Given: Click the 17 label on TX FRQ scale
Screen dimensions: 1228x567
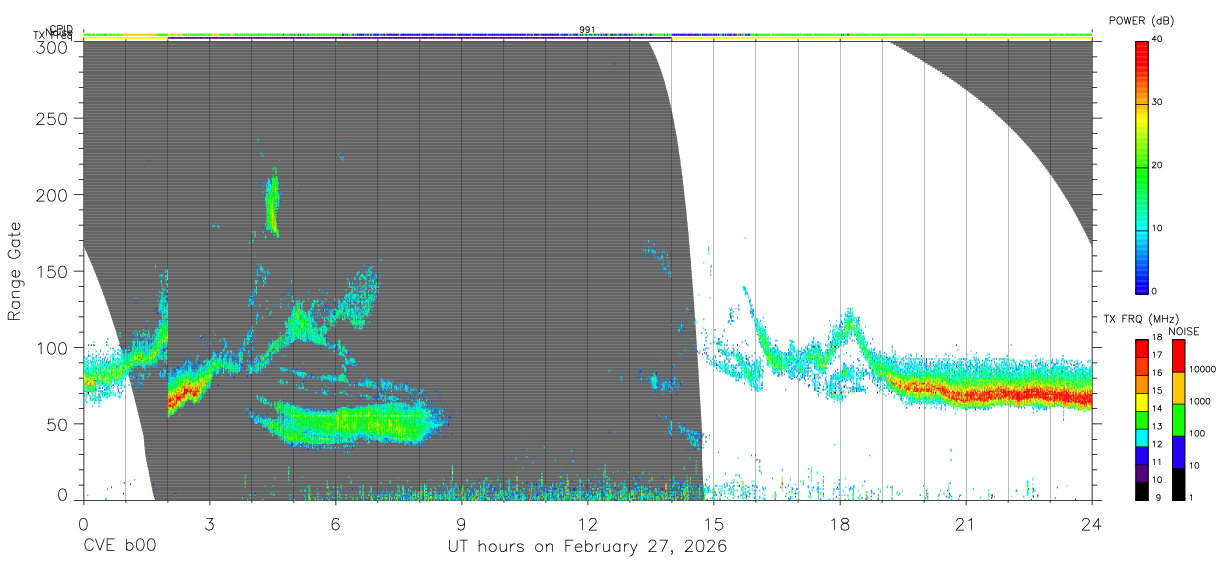Looking at the screenshot, I should (x=1157, y=355).
